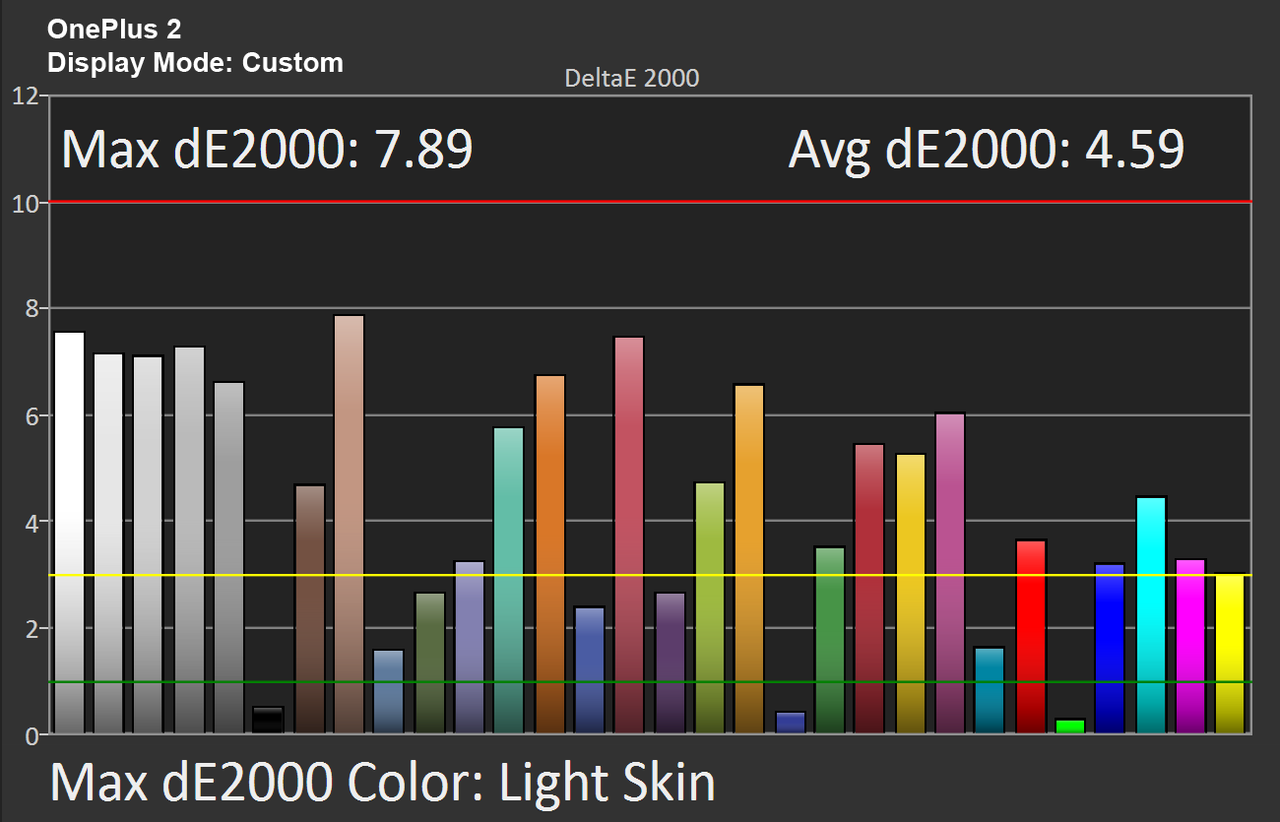Select the "Max dE2000 Color: Light Skin" caption
Image resolution: width=1280 pixels, height=822 pixels.
pos(383,781)
